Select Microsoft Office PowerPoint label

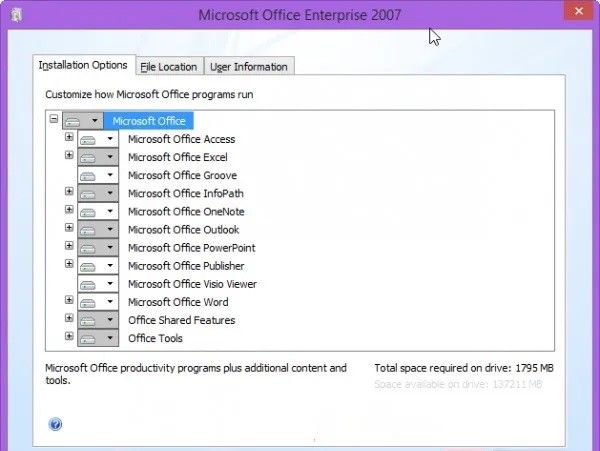191,248
